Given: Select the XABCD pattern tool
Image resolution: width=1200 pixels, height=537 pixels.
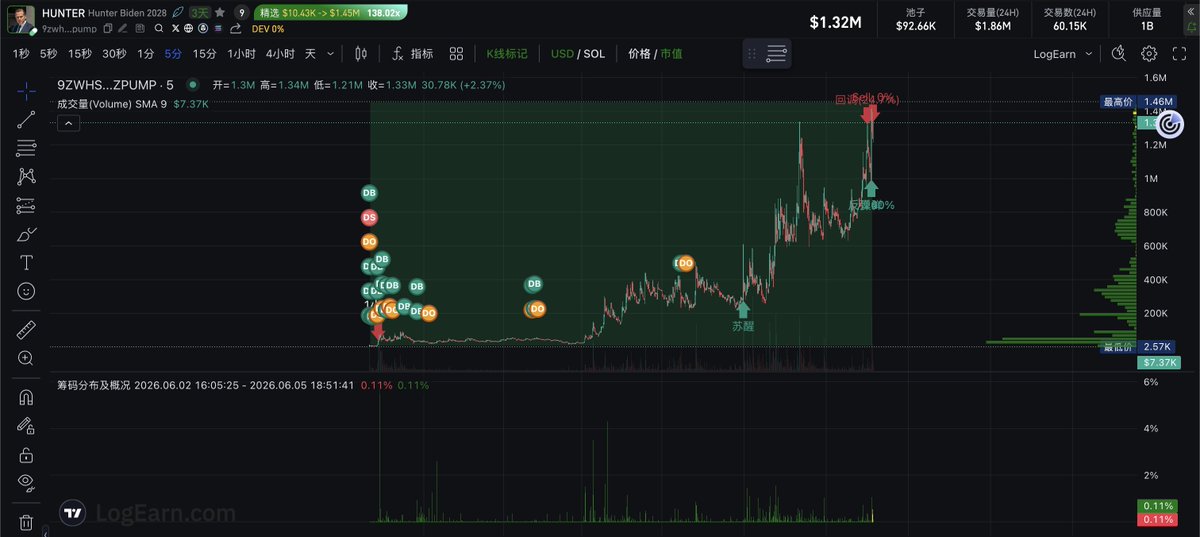Looking at the screenshot, I should pyautogui.click(x=26, y=177).
